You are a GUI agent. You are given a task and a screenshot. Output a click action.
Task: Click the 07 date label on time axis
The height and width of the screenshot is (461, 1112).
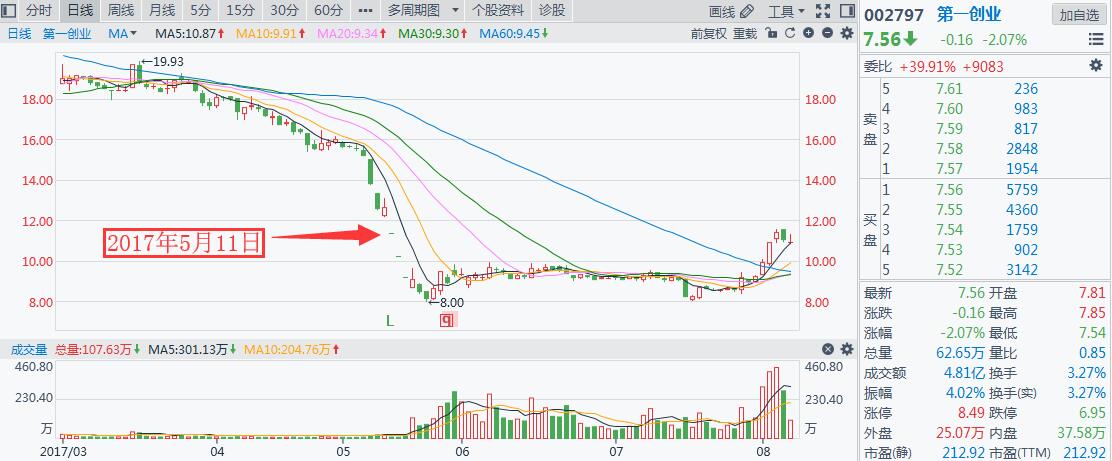[616, 451]
